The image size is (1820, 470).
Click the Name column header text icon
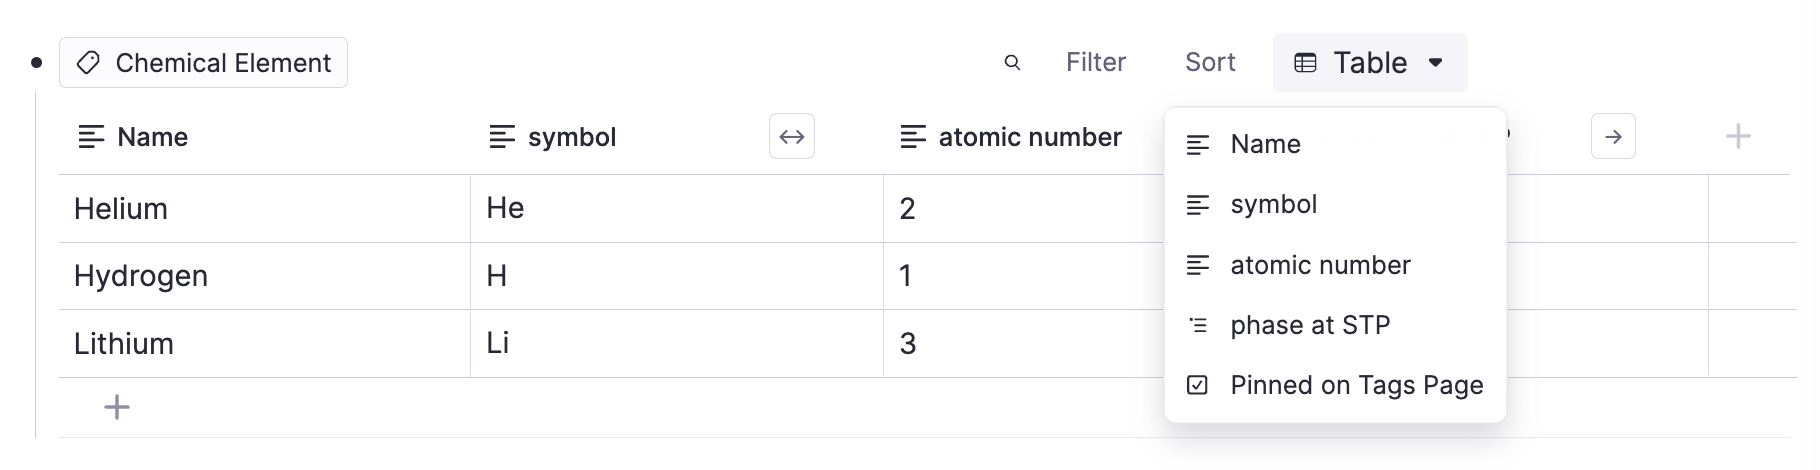click(91, 137)
